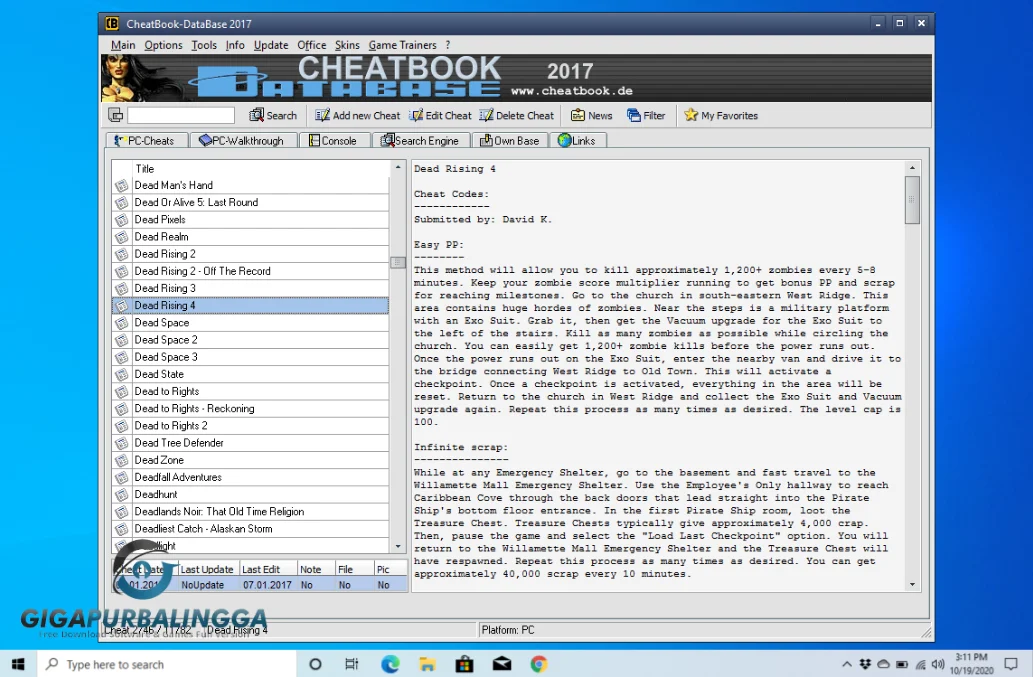Viewport: 1033px width, 677px height.
Task: Open the ? help menu
Action: pyautogui.click(x=448, y=45)
